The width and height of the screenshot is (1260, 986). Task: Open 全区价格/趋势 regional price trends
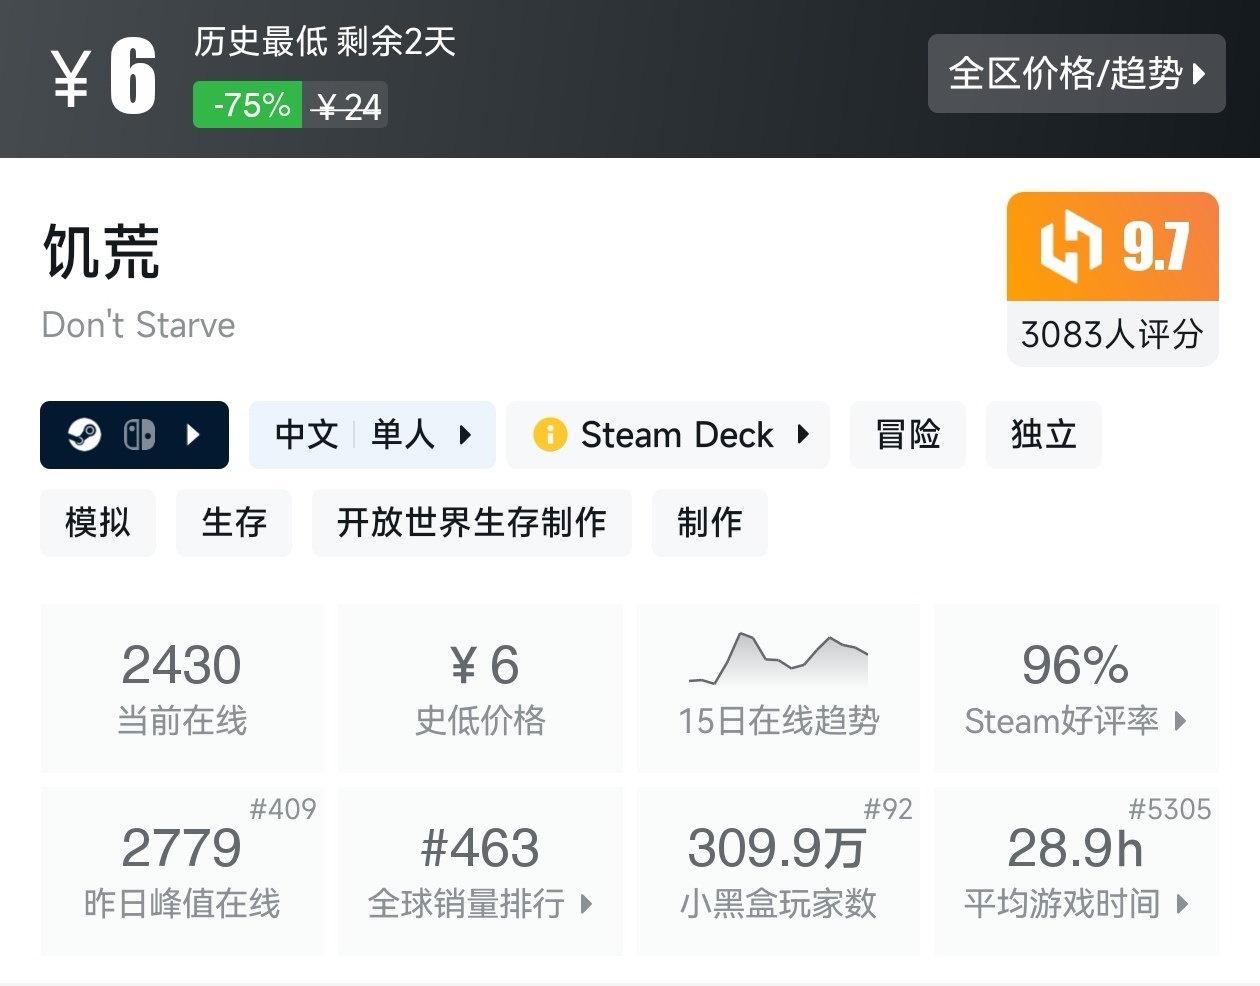click(x=1076, y=73)
